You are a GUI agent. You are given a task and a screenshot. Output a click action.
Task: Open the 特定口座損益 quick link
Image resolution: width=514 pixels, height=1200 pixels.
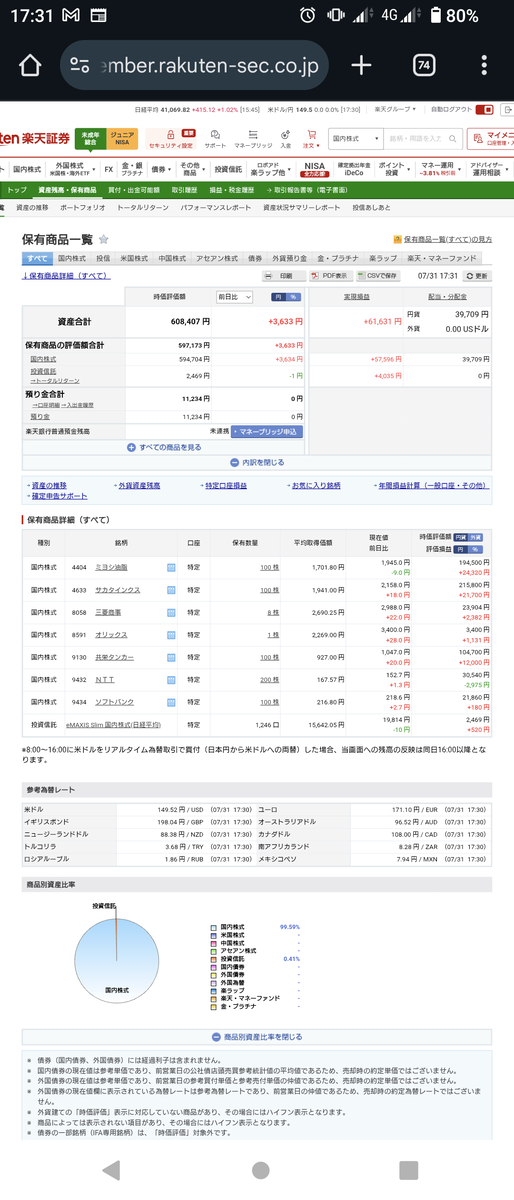[x=226, y=485]
